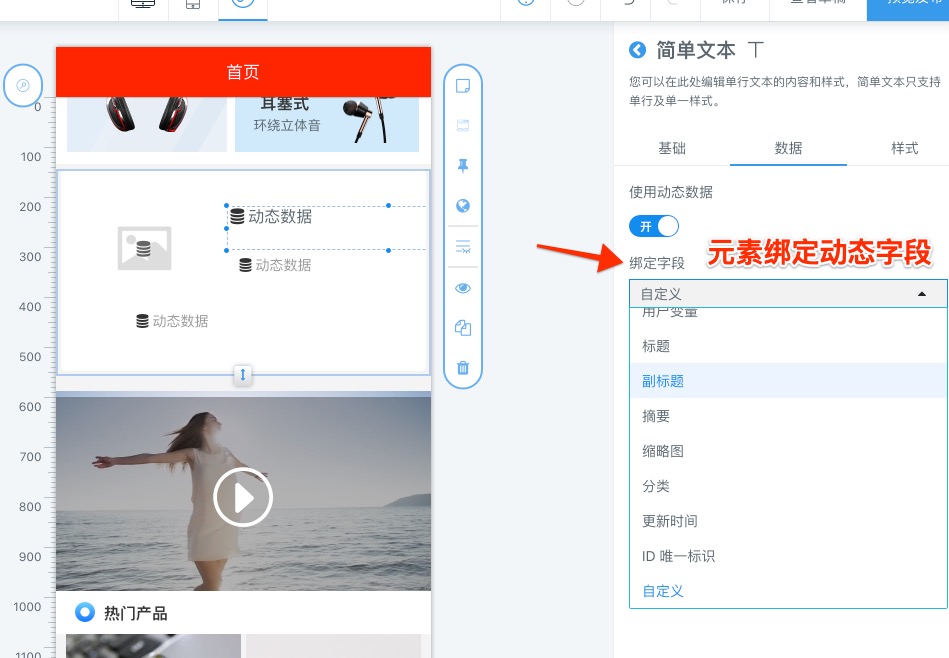Switch to tablet device view in the top bar
Image resolution: width=949 pixels, height=658 pixels.
pos(193,4)
